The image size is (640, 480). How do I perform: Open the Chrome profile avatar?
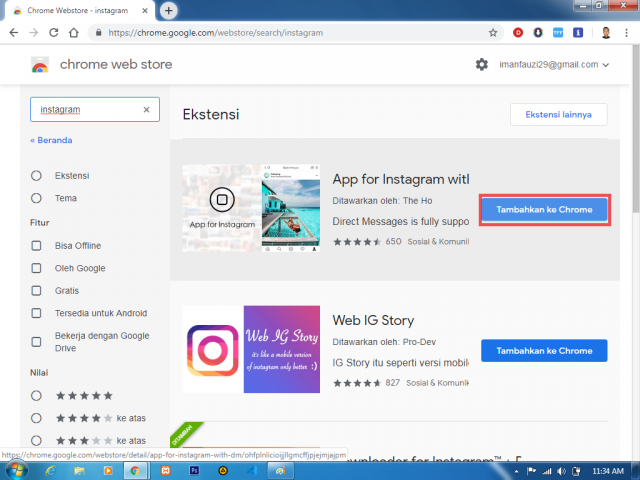[x=606, y=33]
